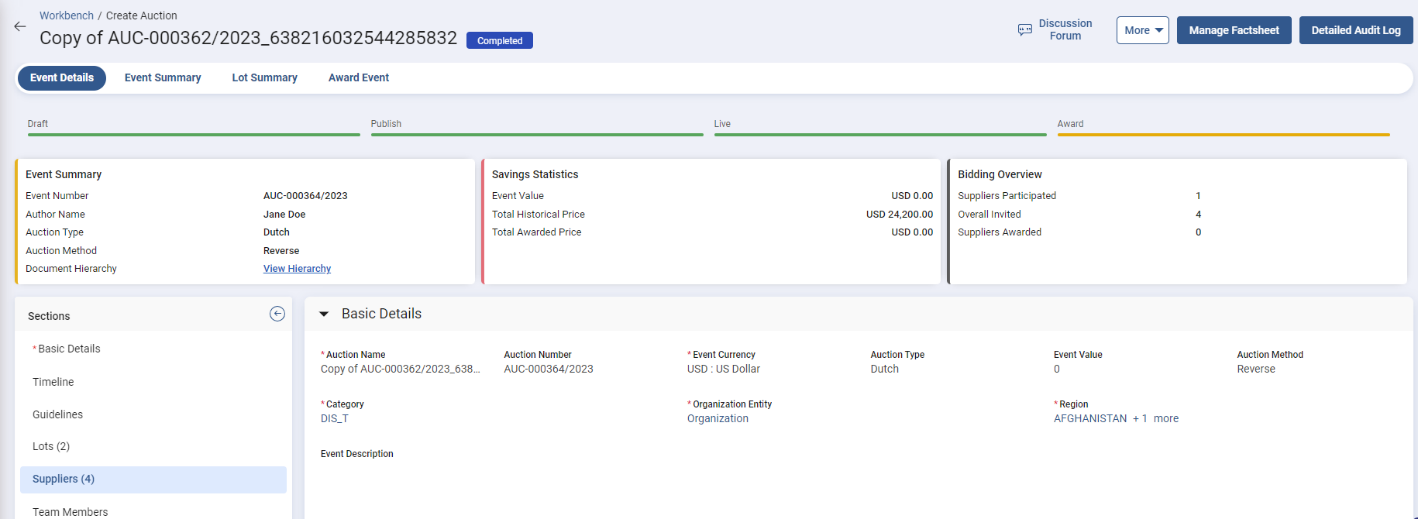
Task: Click the Award stage progress bar
Action: click(x=1222, y=133)
